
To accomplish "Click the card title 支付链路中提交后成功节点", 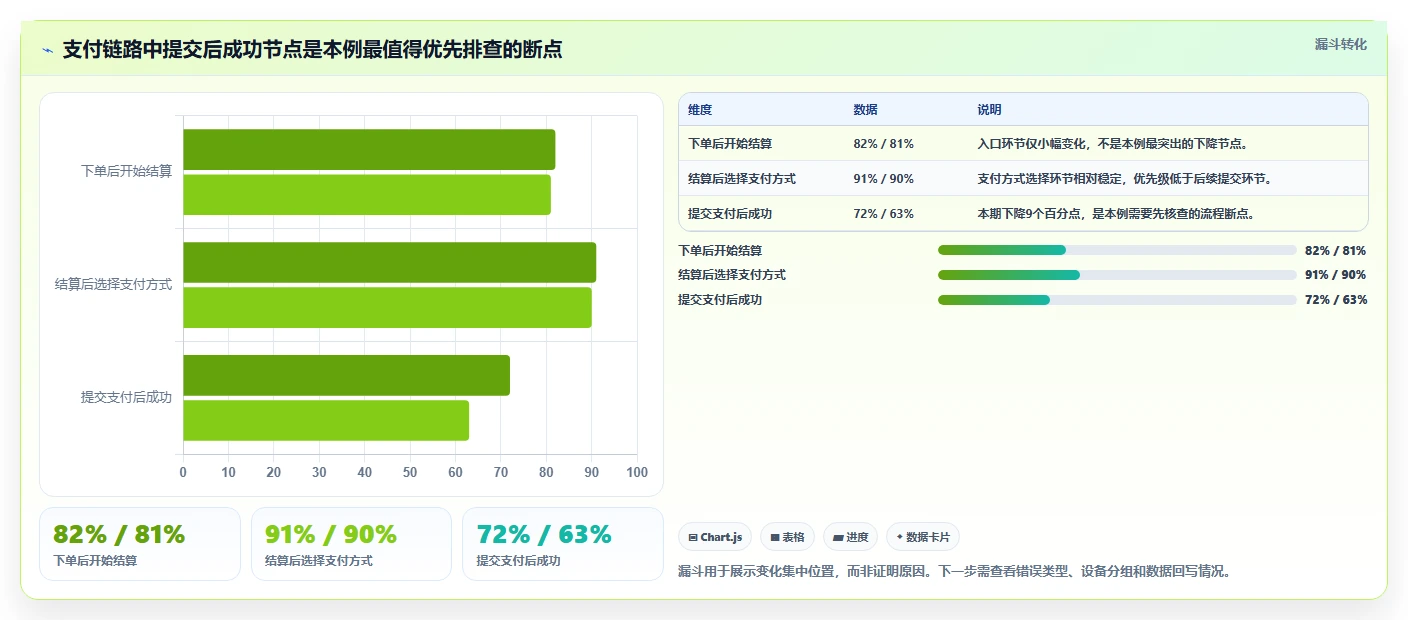I will pyautogui.click(x=312, y=50).
